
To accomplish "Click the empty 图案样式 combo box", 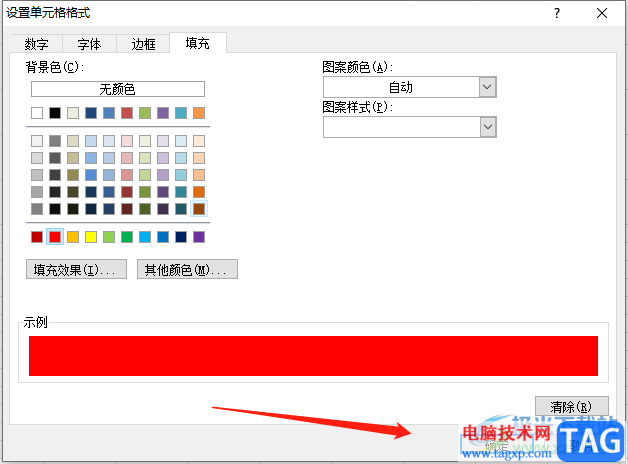I will [x=410, y=127].
